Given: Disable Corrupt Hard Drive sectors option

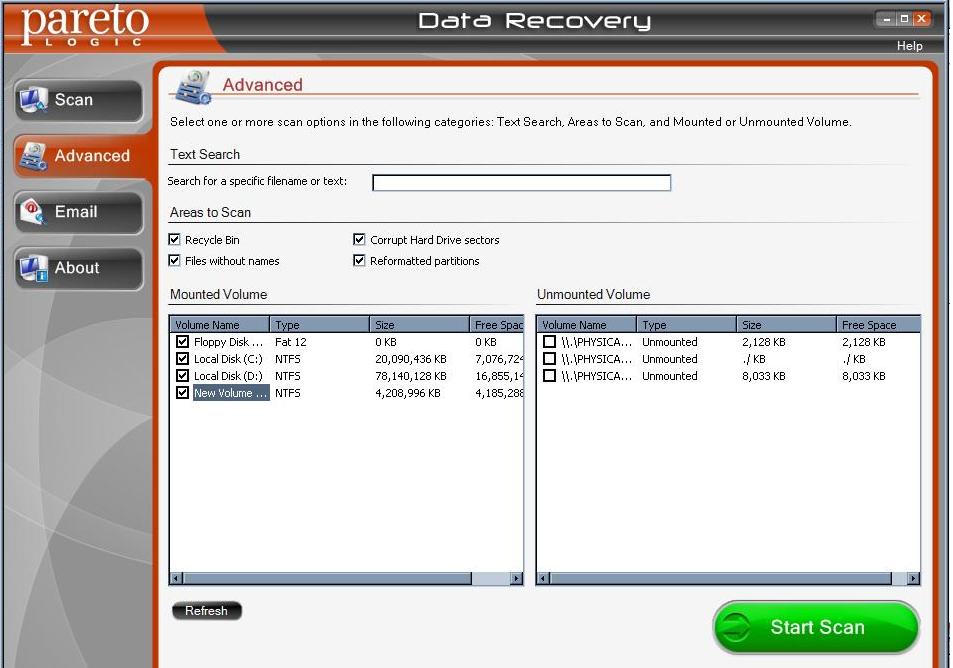Looking at the screenshot, I should click(360, 240).
